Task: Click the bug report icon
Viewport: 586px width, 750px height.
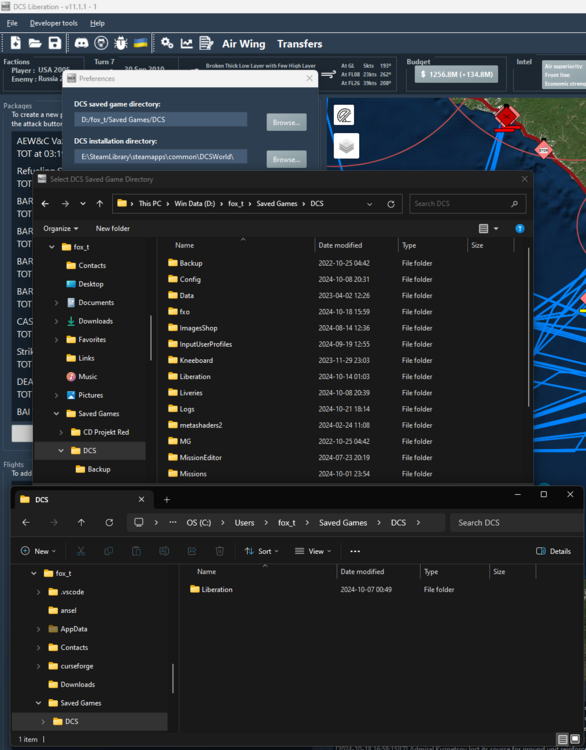Action: [x=121, y=44]
